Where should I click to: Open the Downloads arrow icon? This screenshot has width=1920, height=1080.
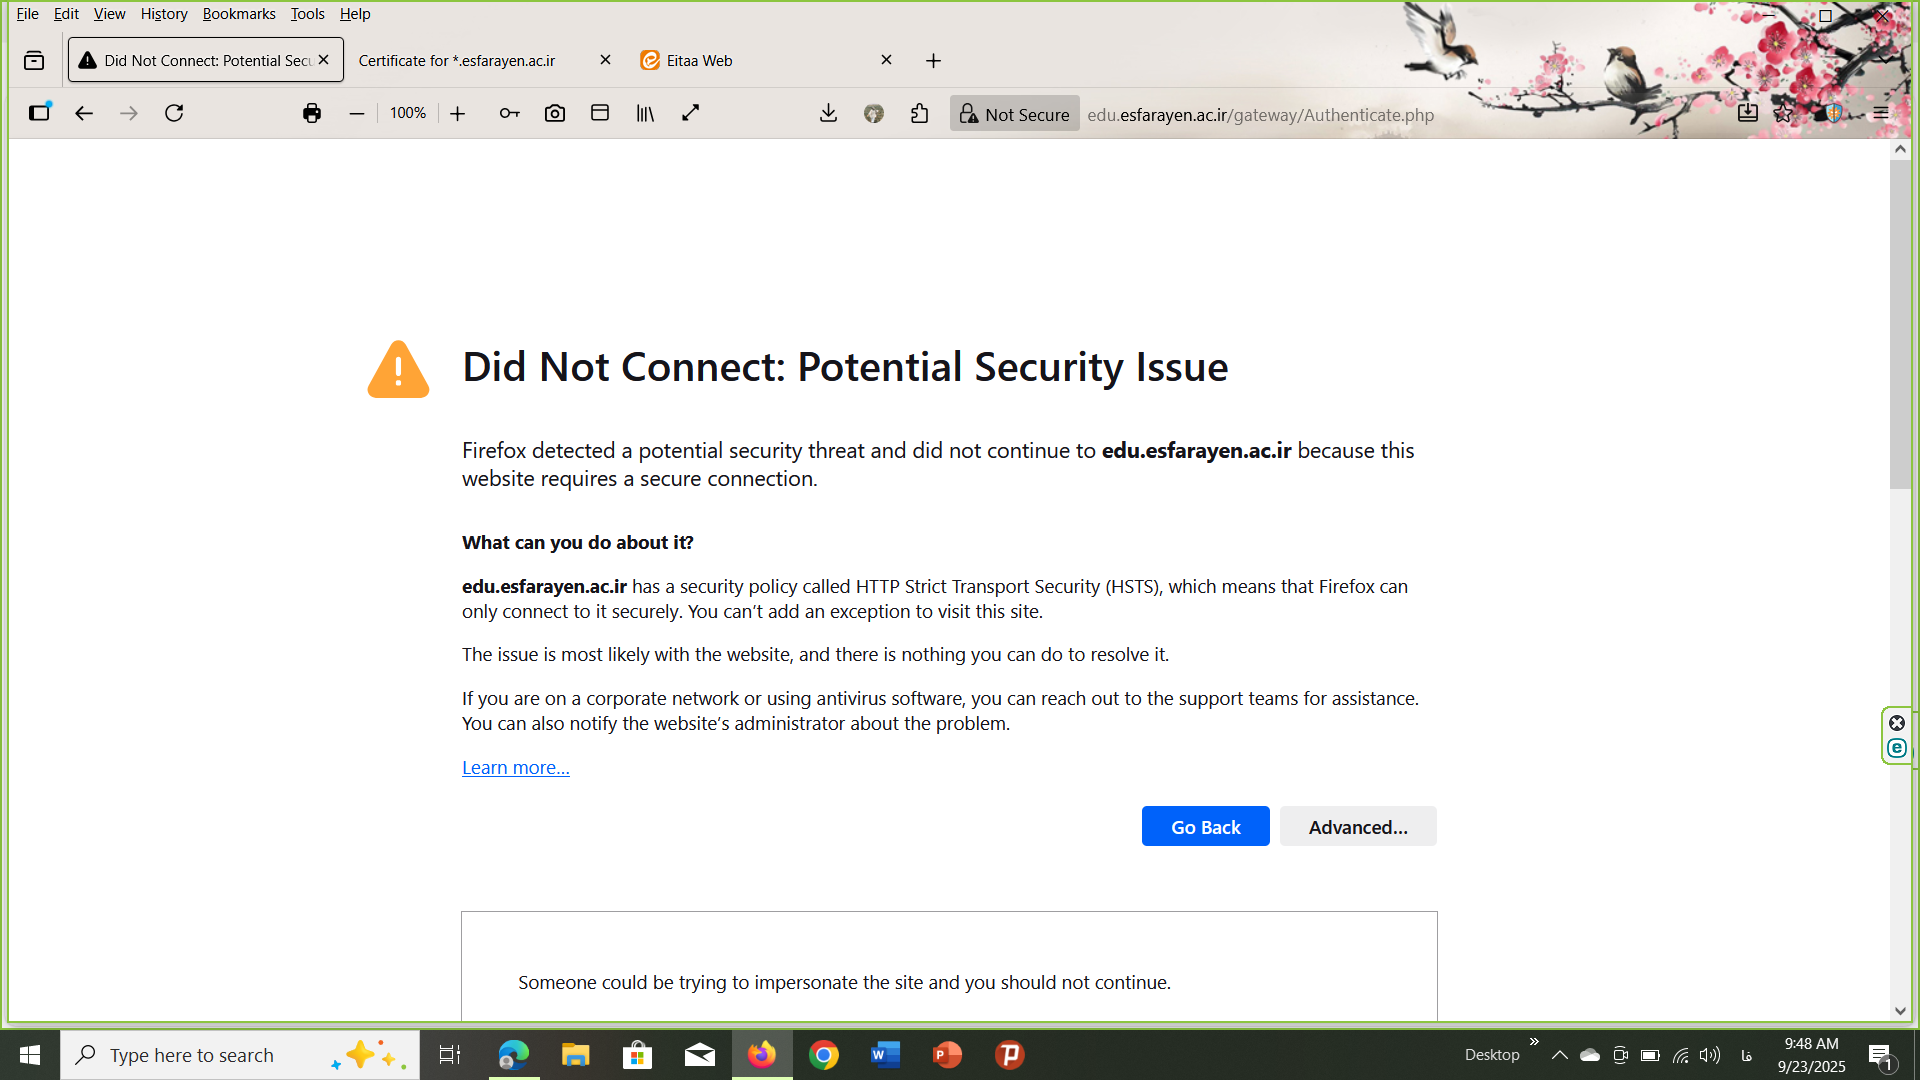(x=828, y=113)
